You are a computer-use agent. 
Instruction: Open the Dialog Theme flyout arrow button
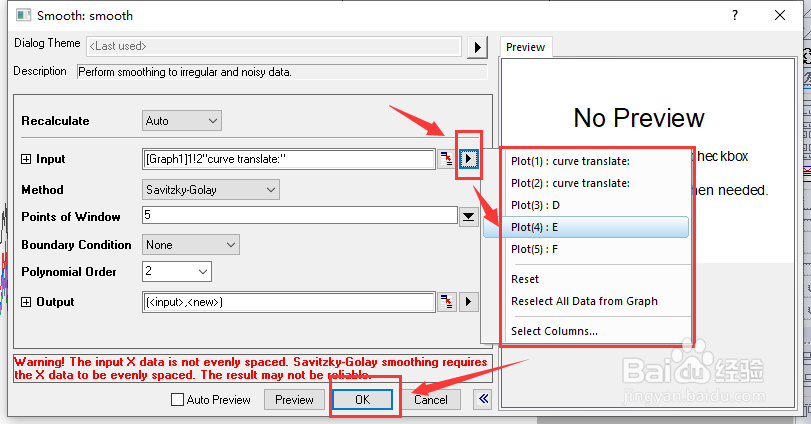(x=477, y=48)
